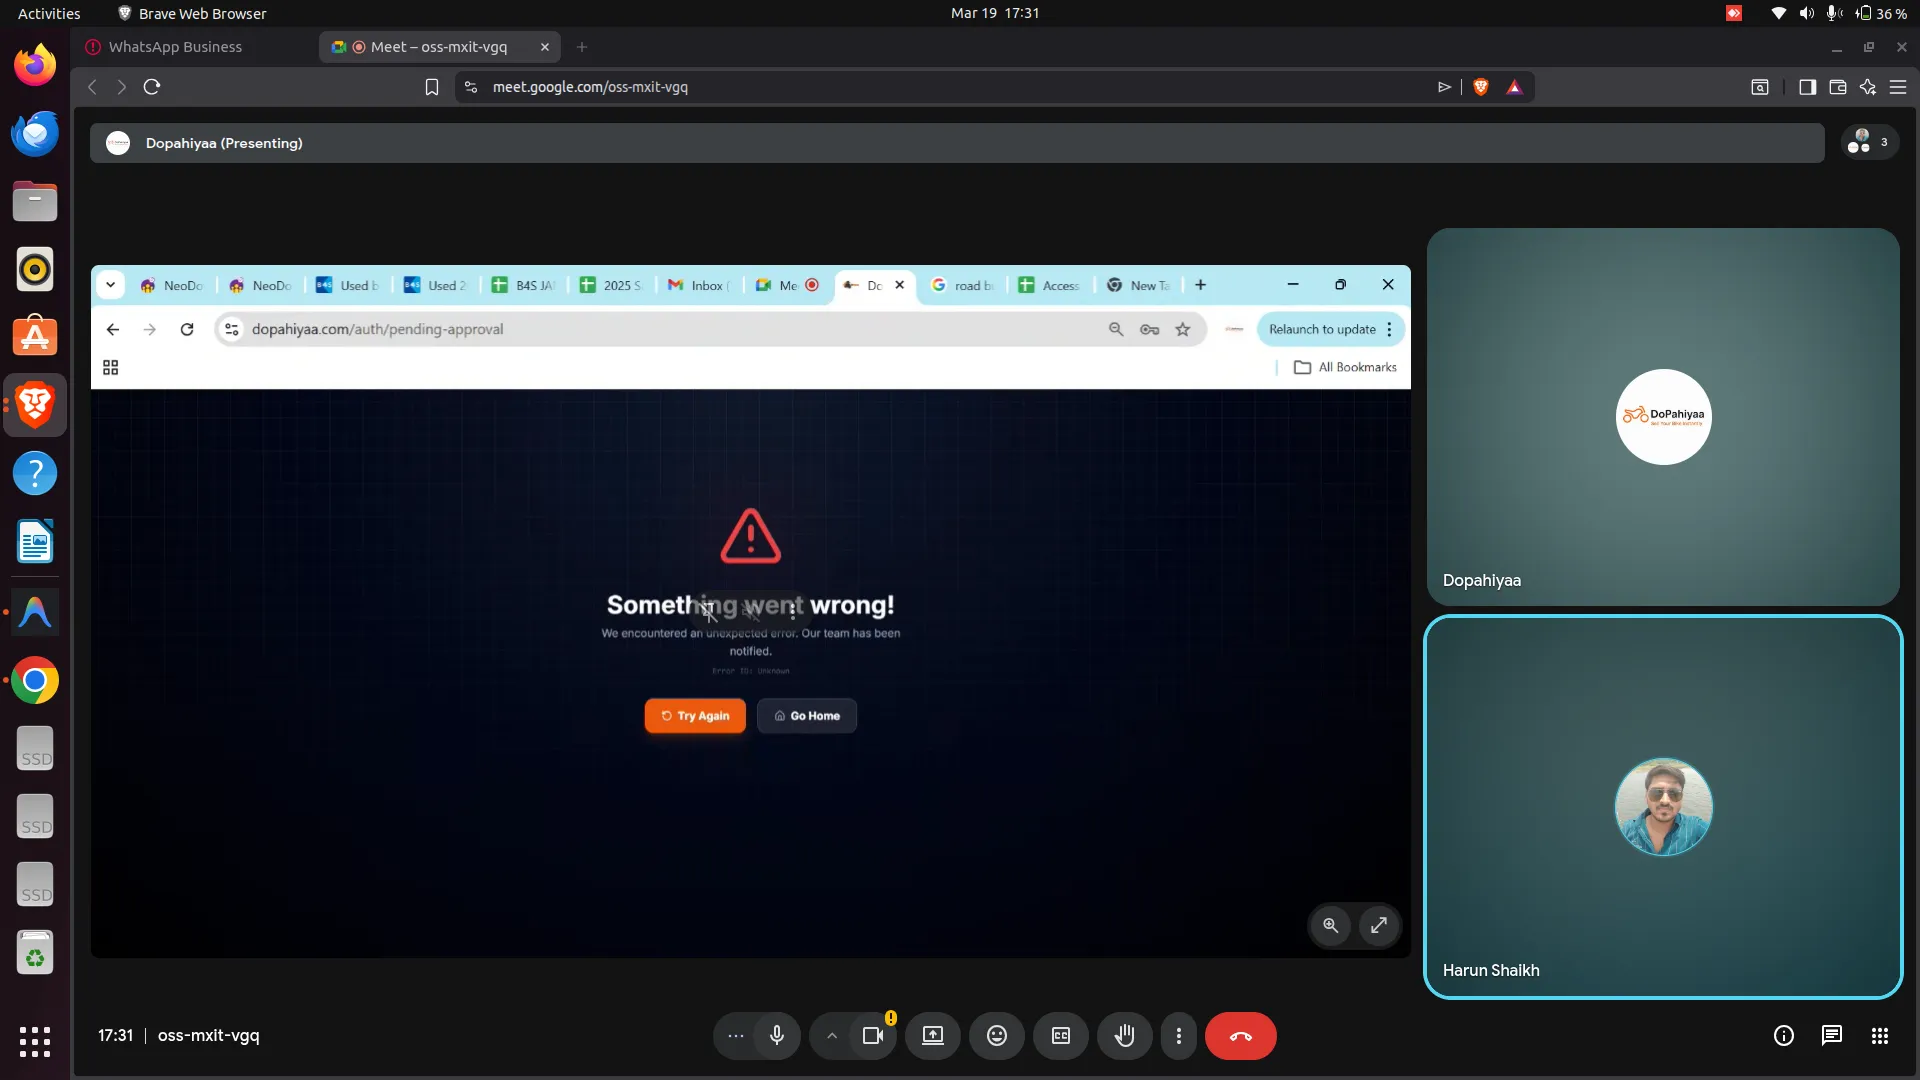Toggle the camera on or off

[x=872, y=1036]
